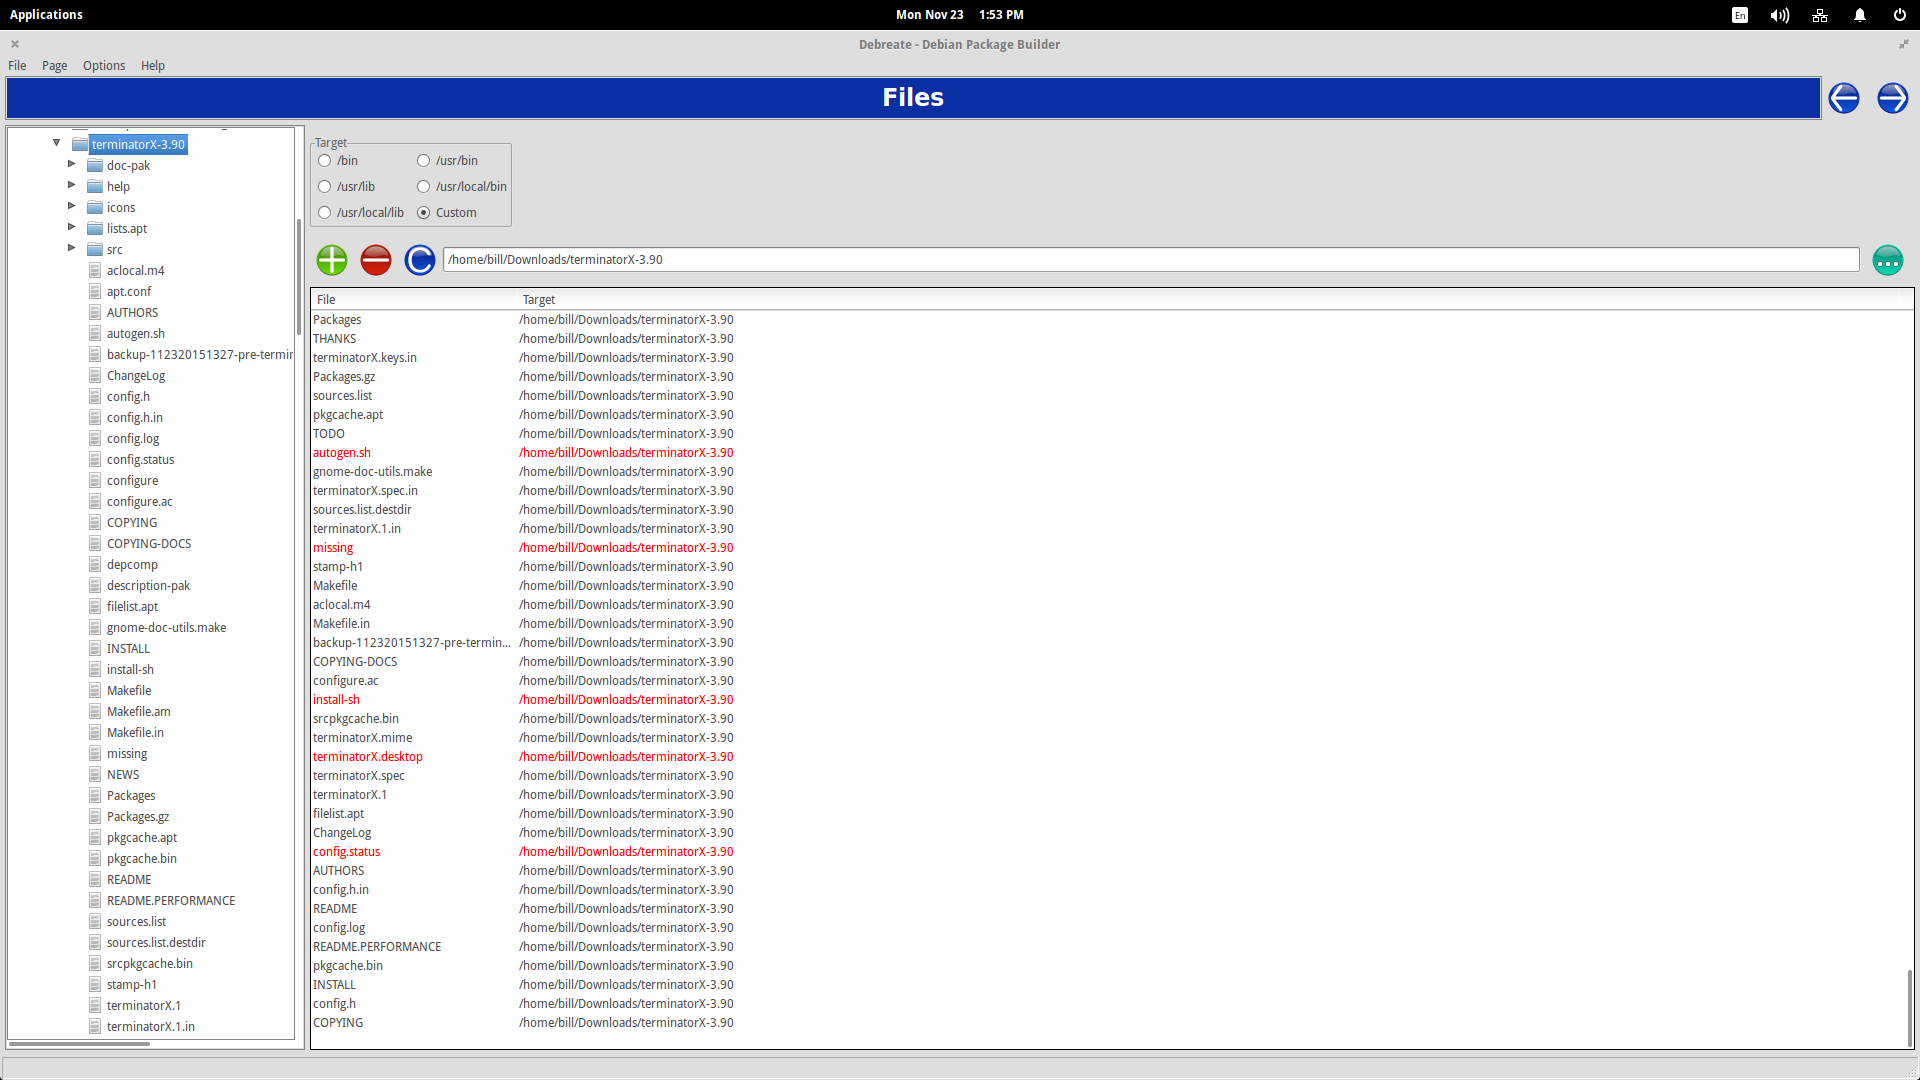
Task: Open the browse target dialog button
Action: tap(1888, 260)
